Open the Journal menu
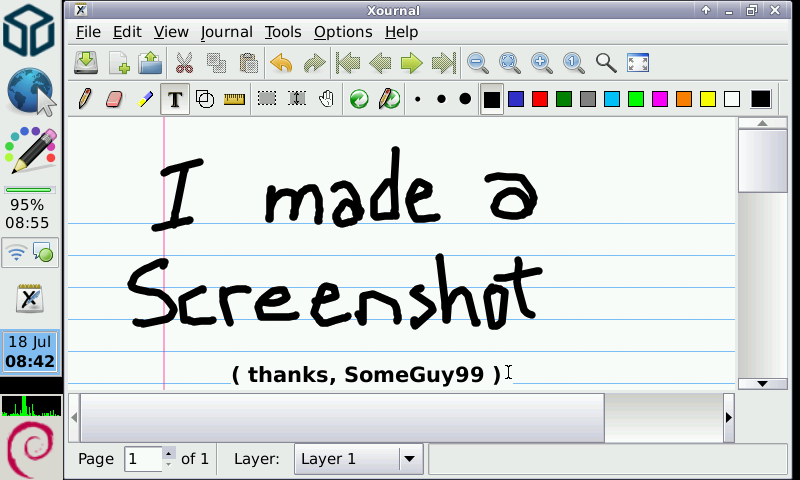The image size is (800, 480). [226, 32]
